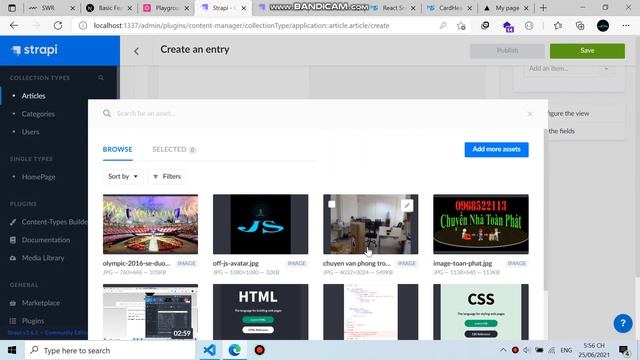Select the olympic-2016 image thumbnail
This screenshot has width=640, height=360.
tap(150, 224)
